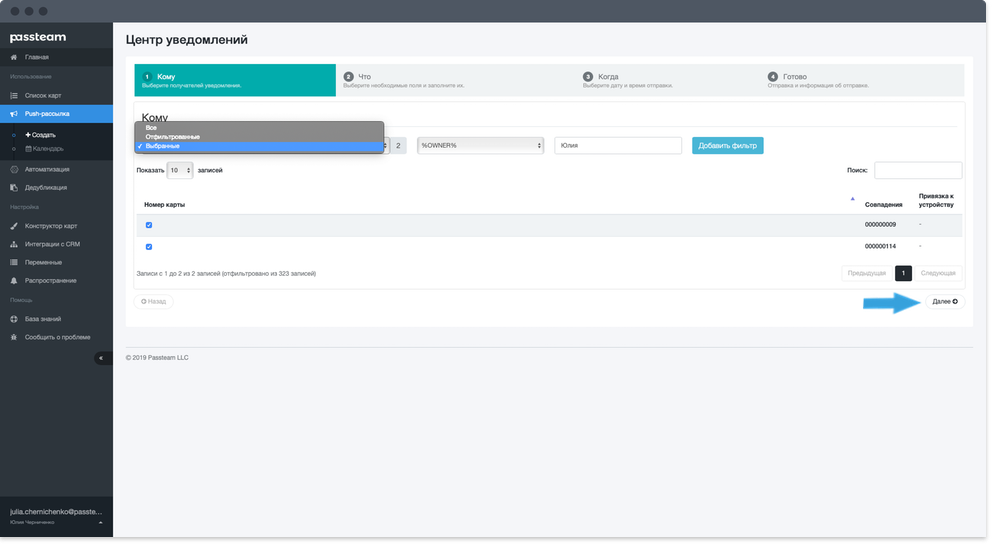Click the step 2 number badge for Что
This screenshot has height=544, width=993.
[348, 77]
